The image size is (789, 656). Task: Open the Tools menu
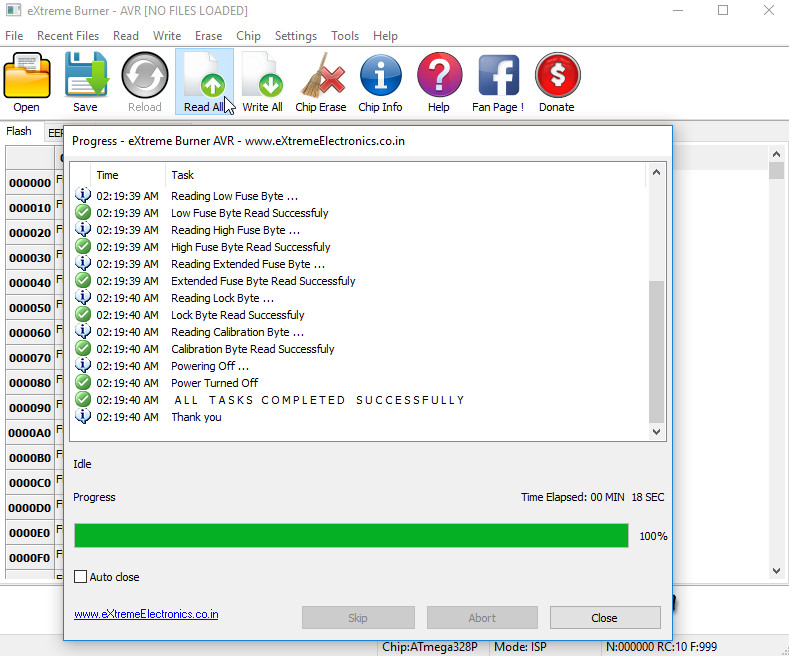pos(345,36)
